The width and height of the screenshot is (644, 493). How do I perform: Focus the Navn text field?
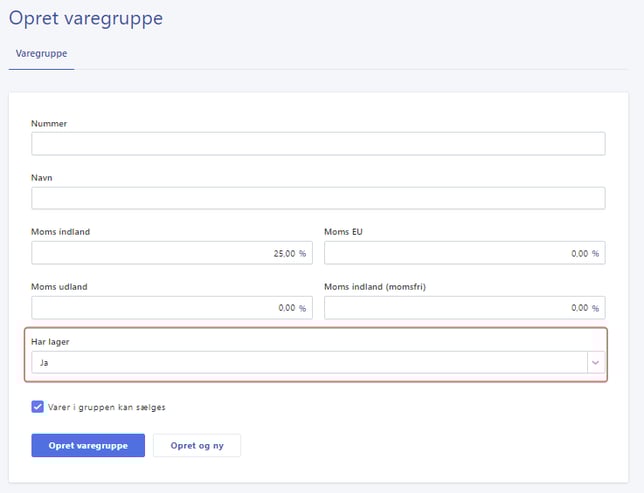(318, 198)
